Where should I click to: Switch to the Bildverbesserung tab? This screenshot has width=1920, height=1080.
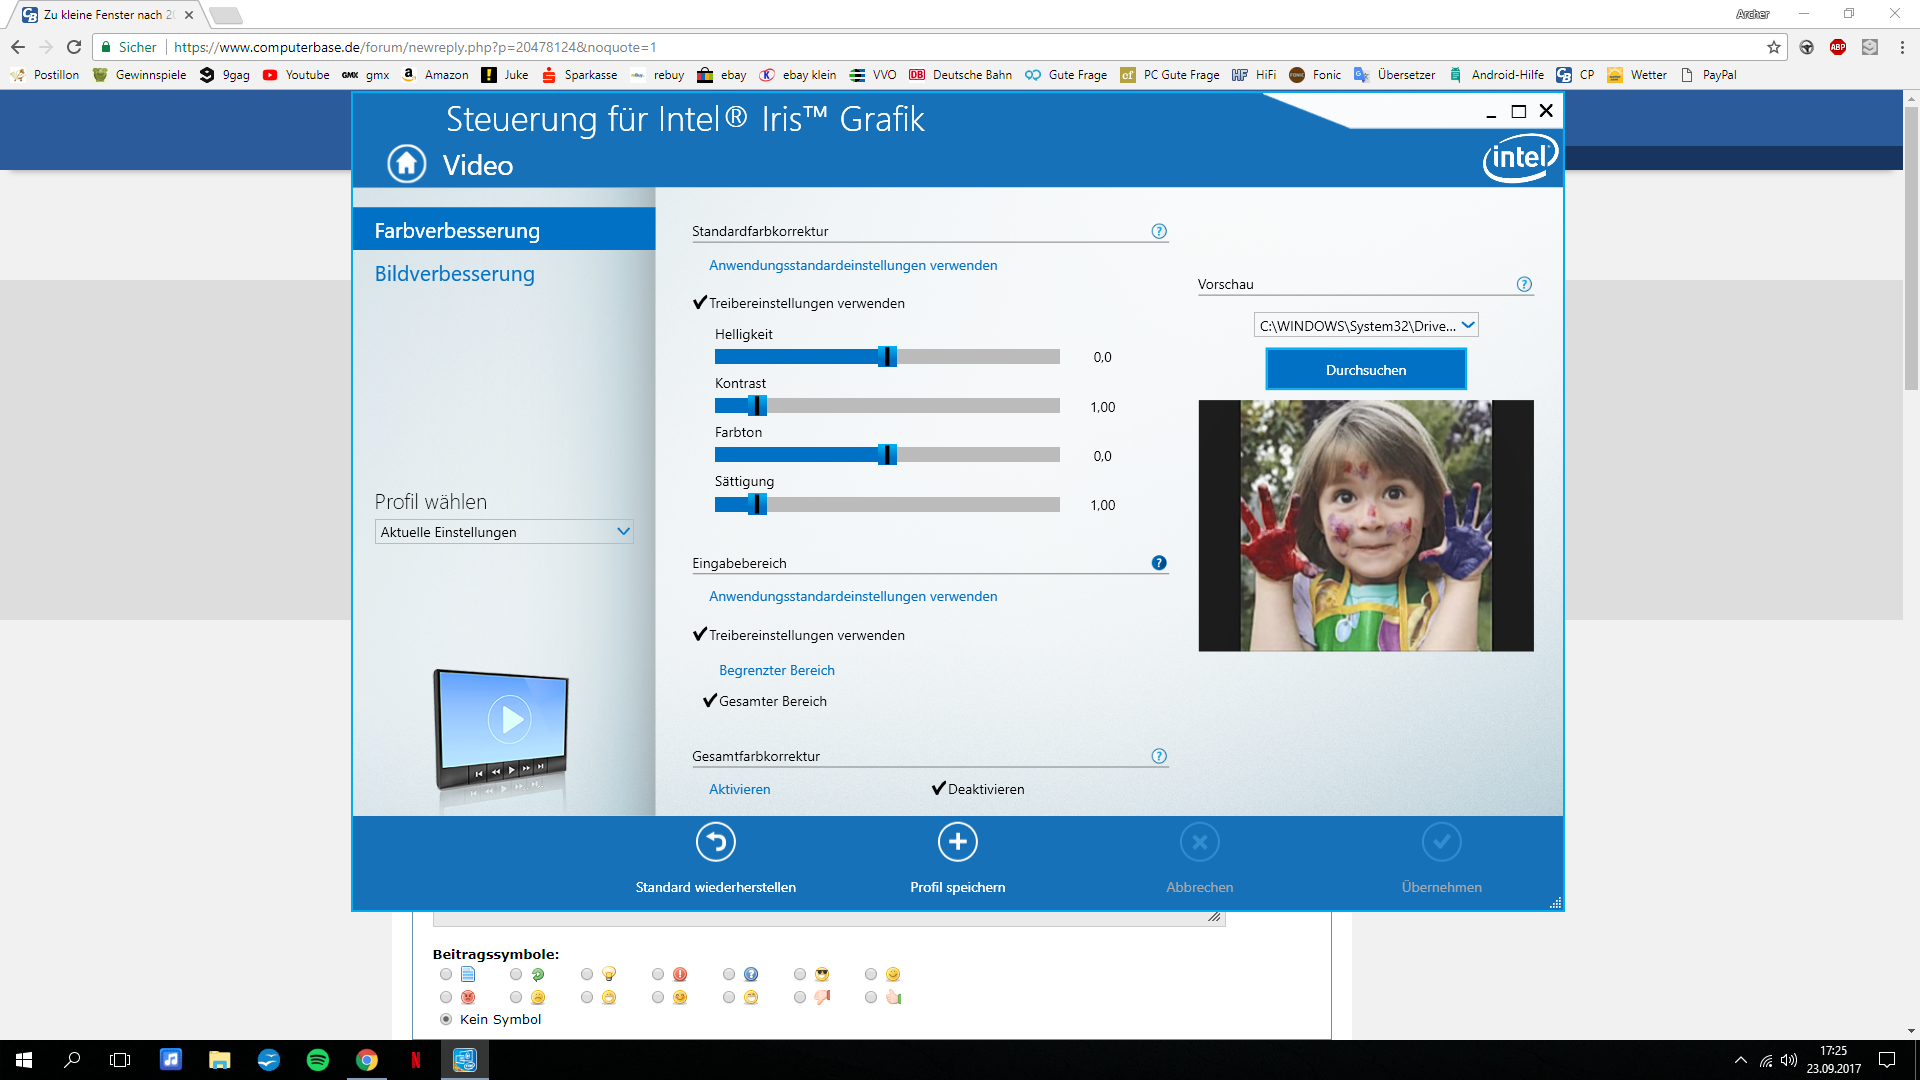(454, 274)
